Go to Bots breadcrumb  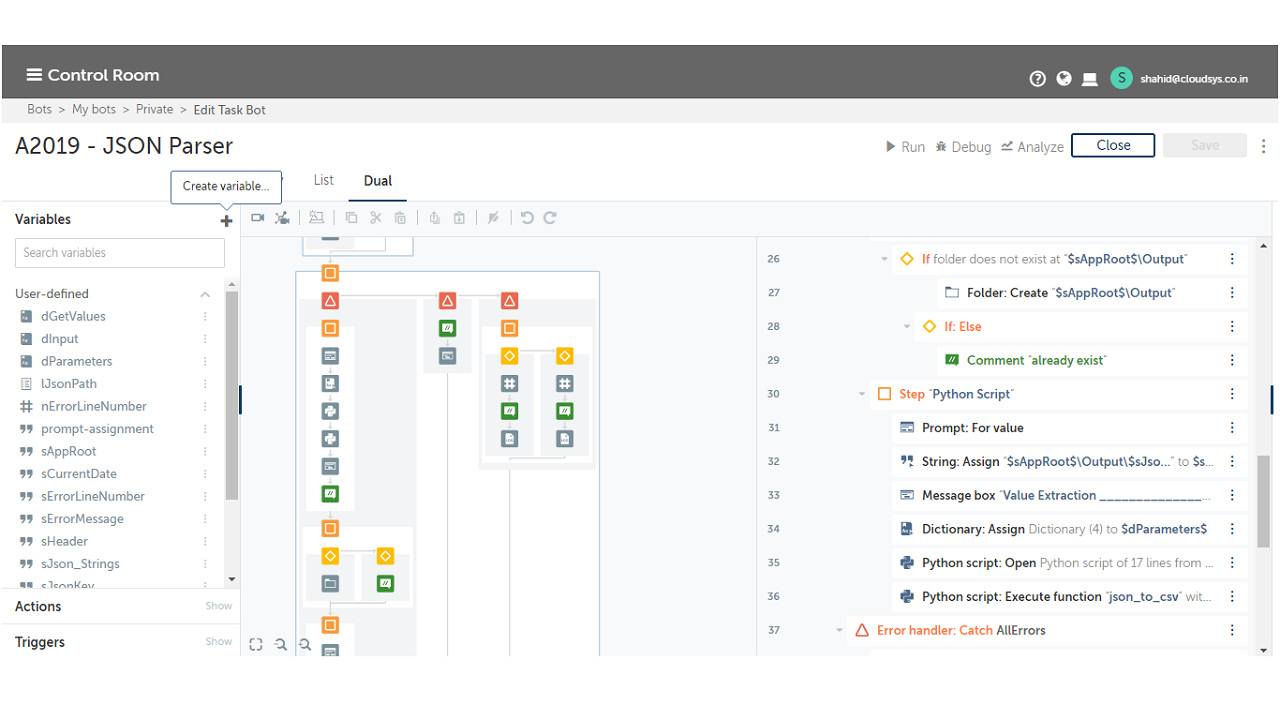coord(39,109)
